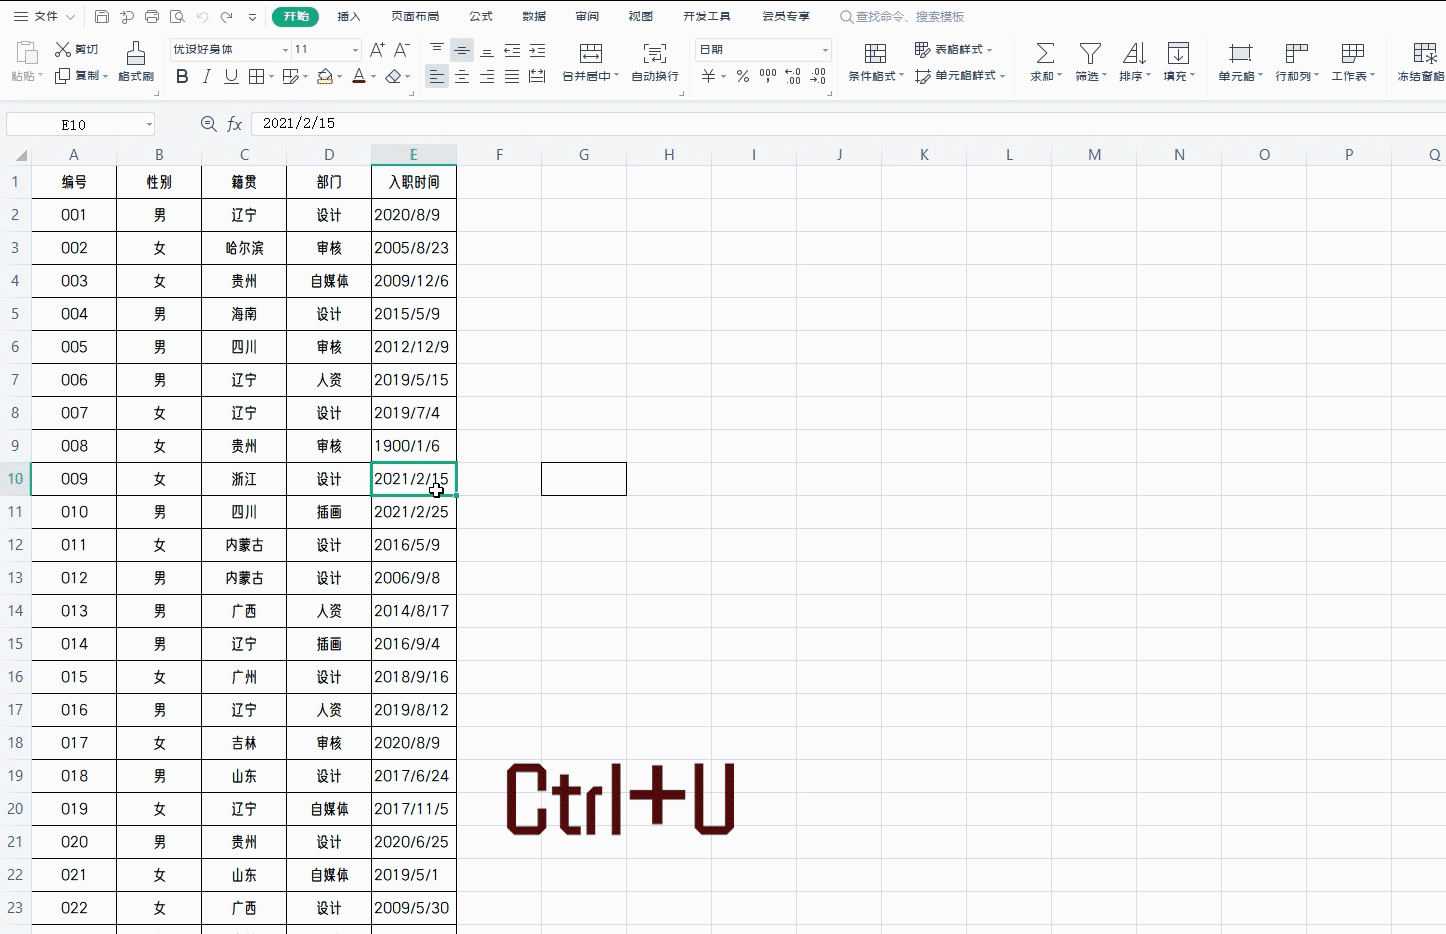Decrease font size with A- icon

coord(401,49)
